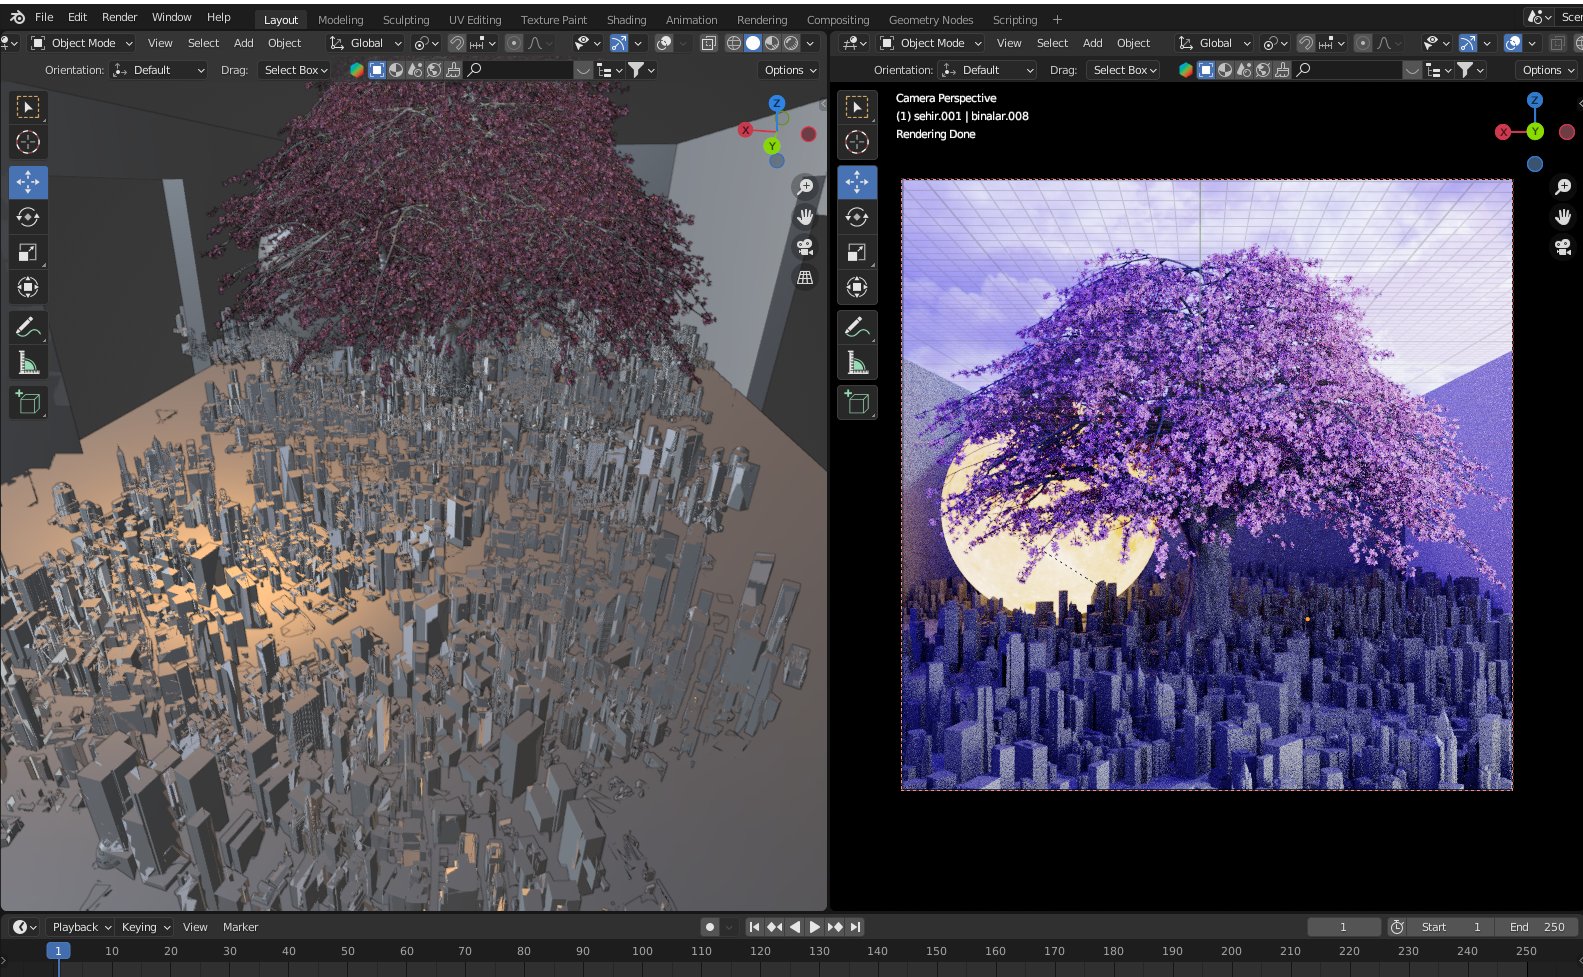Toggle X-ray mode in left viewport header
Viewport: 1583px width, 977px height.
[709, 43]
